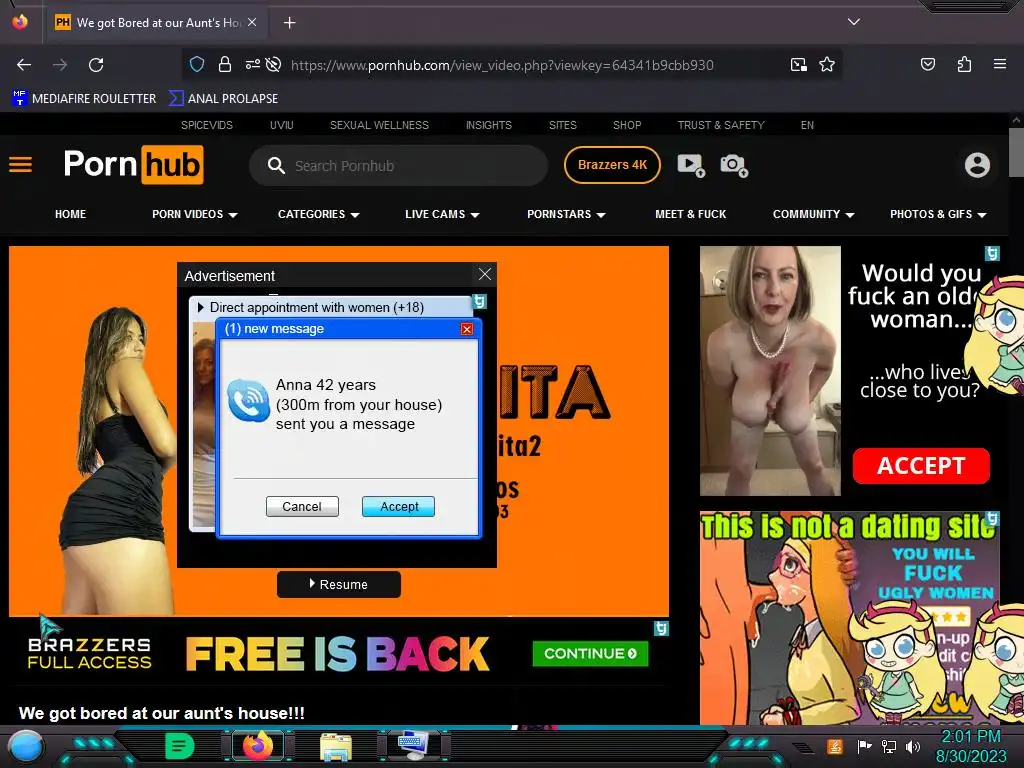This screenshot has width=1024, height=768.
Task: Open the Uviu top link
Action: coord(281,125)
